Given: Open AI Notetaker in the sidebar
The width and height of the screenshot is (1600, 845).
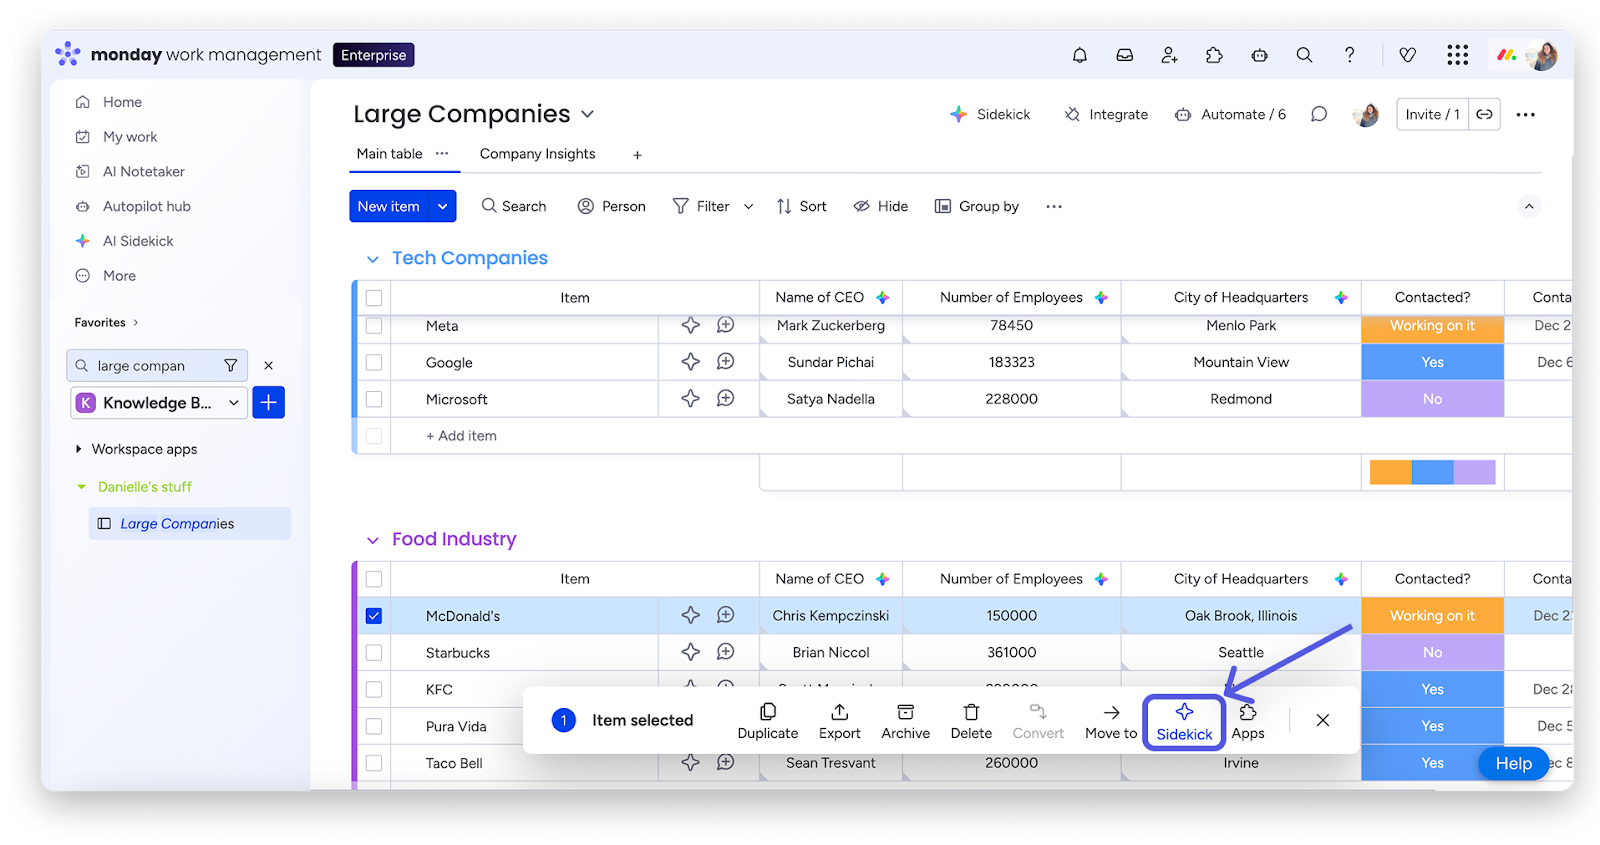Looking at the screenshot, I should [143, 172].
